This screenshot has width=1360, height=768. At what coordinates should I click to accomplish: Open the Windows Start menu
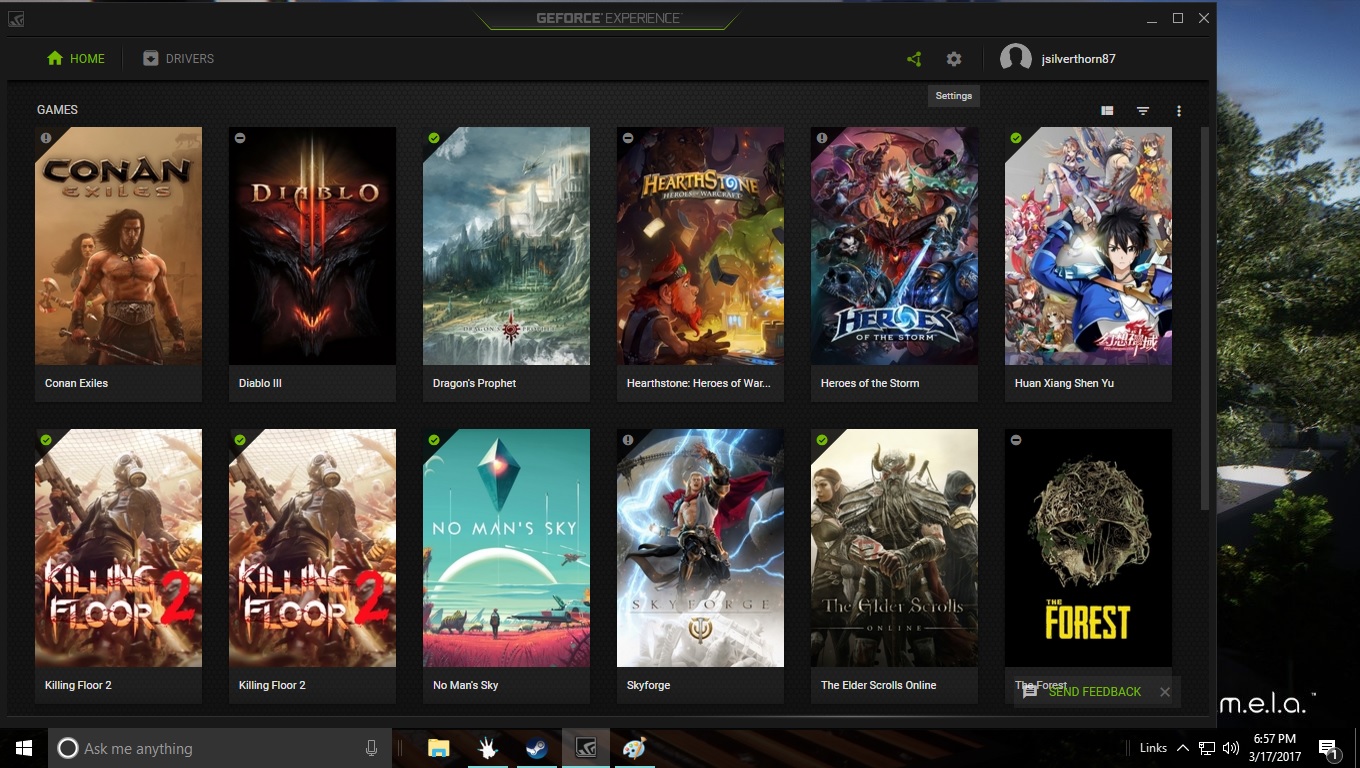coord(24,748)
